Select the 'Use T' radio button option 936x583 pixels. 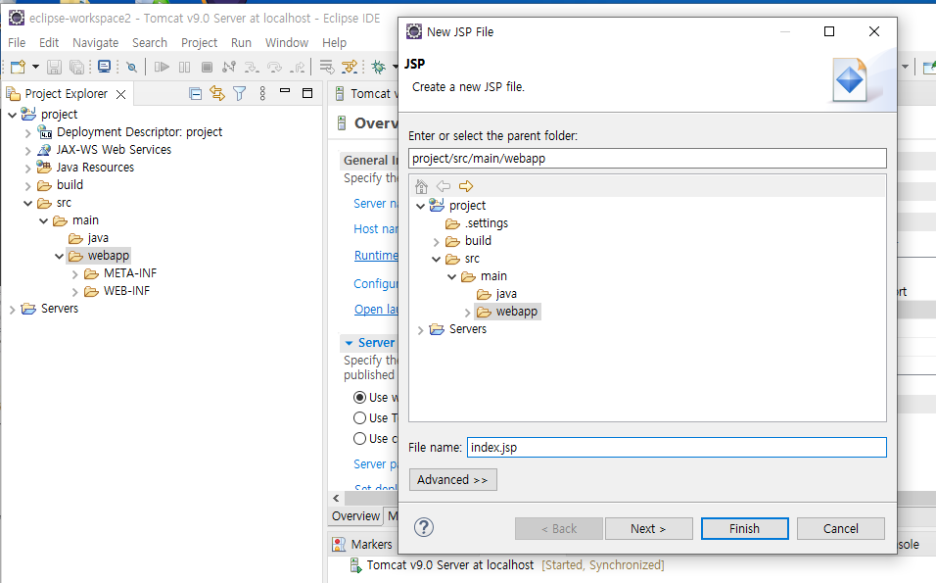[x=359, y=418]
